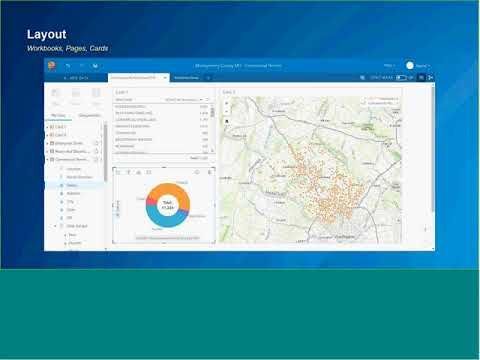The width and height of the screenshot is (480, 360).
Task: Select the first row in summary table
Action: click(x=162, y=107)
